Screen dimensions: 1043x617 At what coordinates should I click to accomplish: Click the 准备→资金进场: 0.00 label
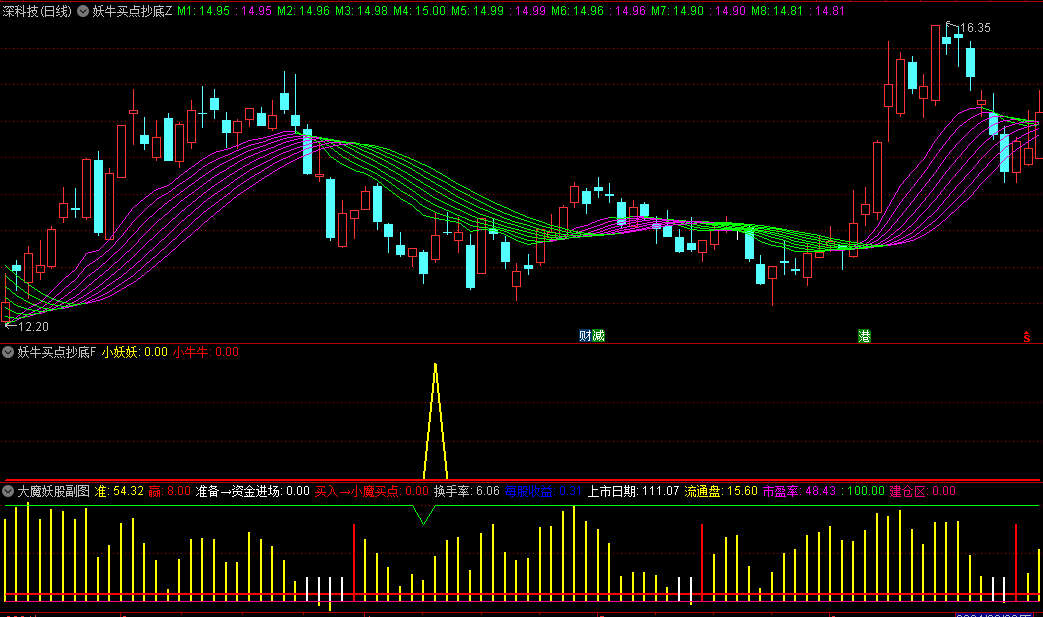(252, 491)
